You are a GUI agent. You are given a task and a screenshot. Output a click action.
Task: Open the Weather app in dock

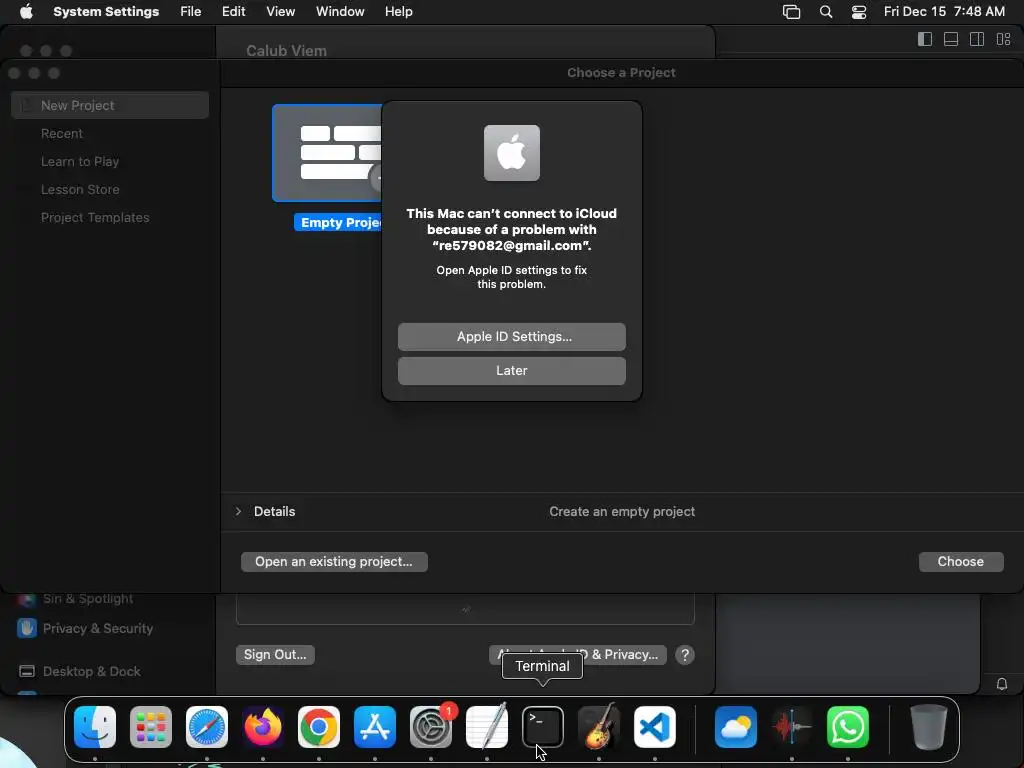pyautogui.click(x=736, y=727)
